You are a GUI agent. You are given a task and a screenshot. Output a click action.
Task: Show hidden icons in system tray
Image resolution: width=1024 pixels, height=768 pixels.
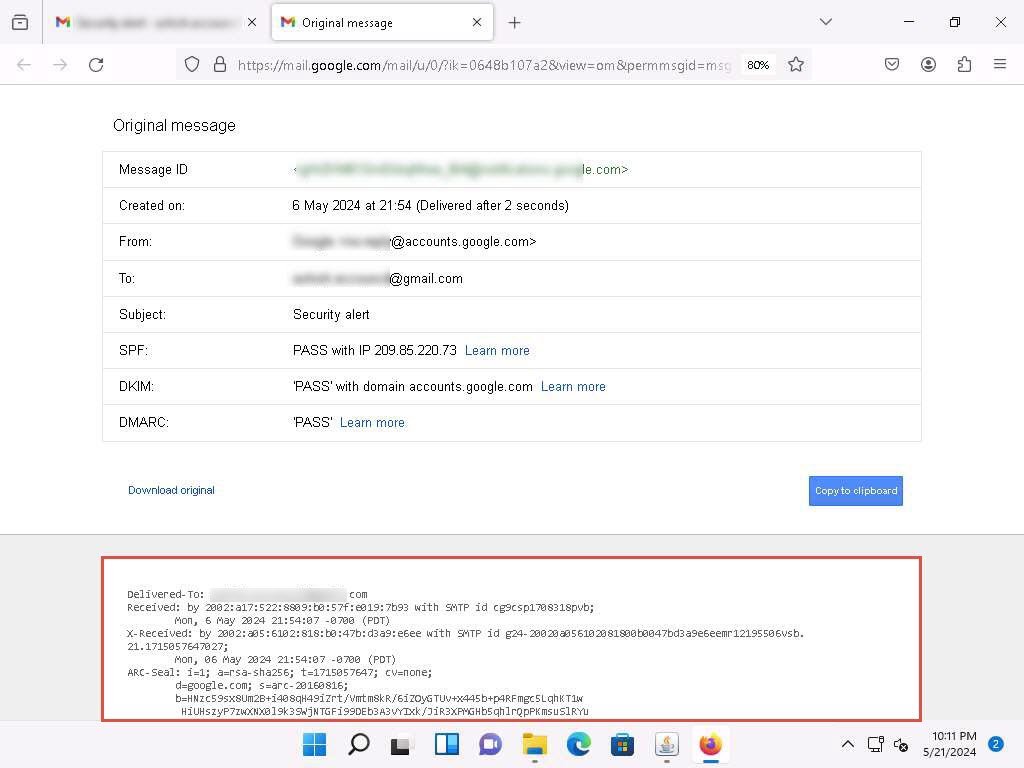pyautogui.click(x=847, y=744)
